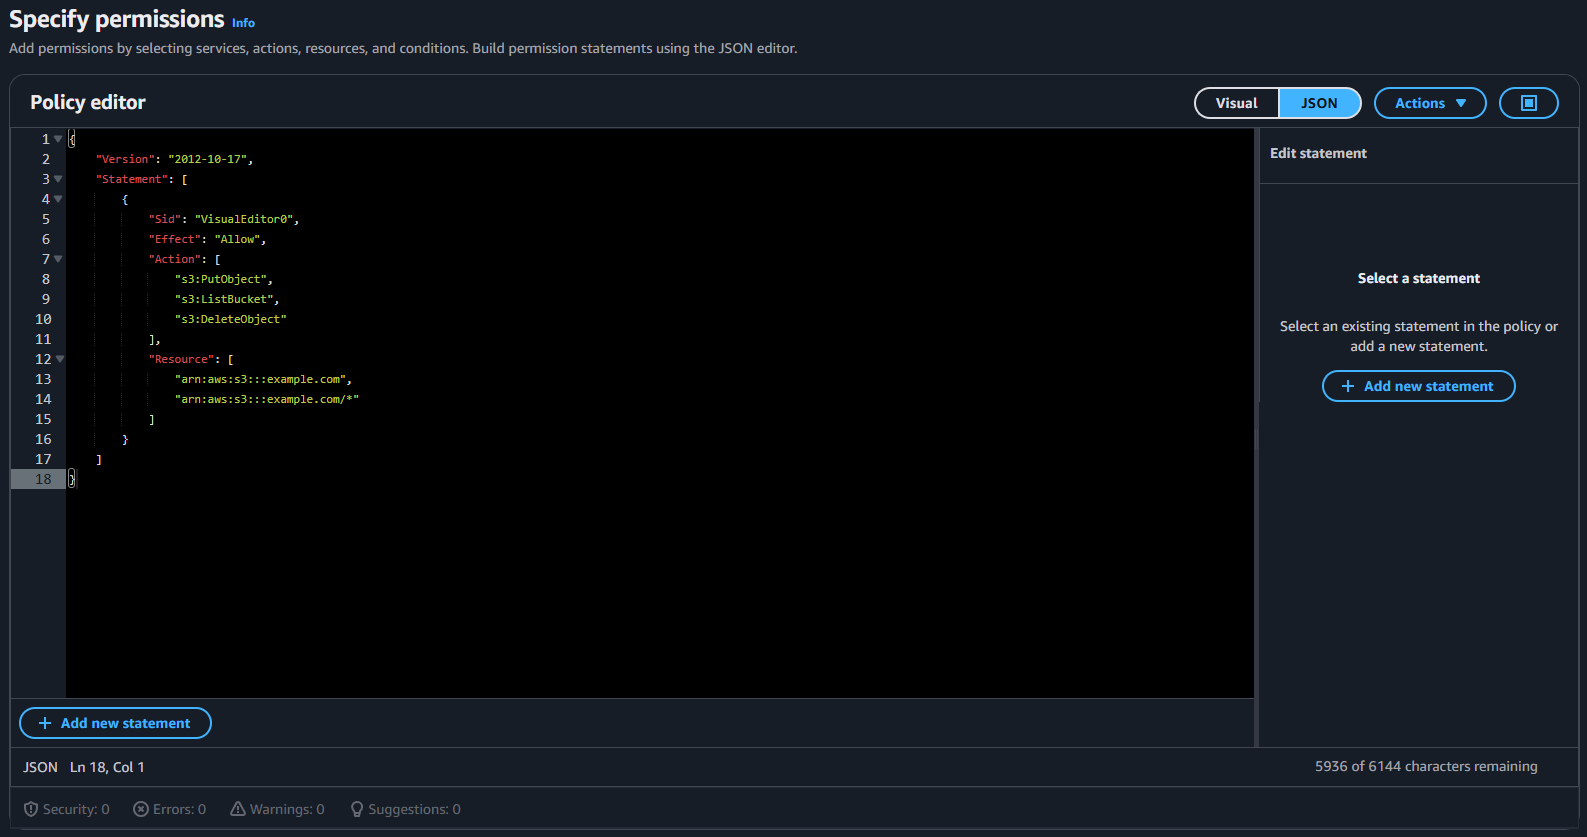
Task: Click the "2012-10-17" version value
Action: [207, 159]
